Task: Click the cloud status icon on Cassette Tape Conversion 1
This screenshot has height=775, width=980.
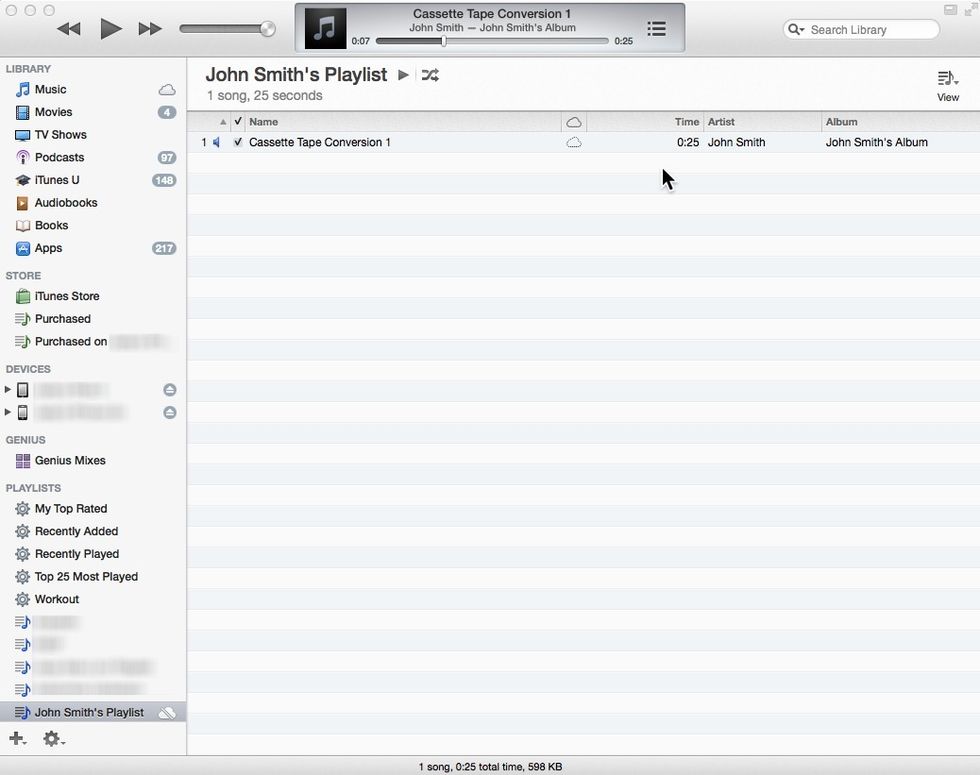Action: click(575, 142)
